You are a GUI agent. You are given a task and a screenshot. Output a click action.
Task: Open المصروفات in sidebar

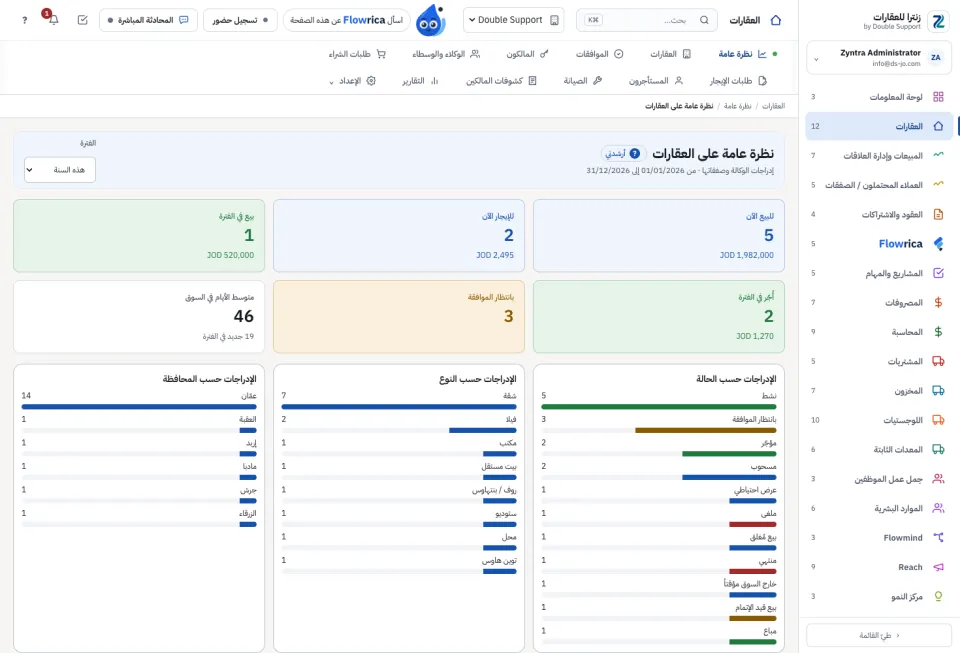click(x=879, y=302)
